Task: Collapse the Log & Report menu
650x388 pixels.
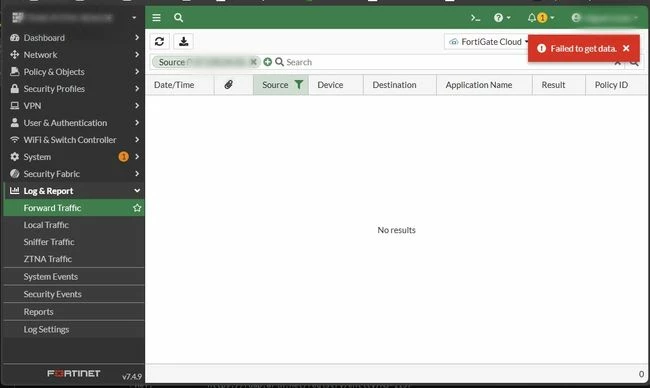Action: (x=74, y=191)
